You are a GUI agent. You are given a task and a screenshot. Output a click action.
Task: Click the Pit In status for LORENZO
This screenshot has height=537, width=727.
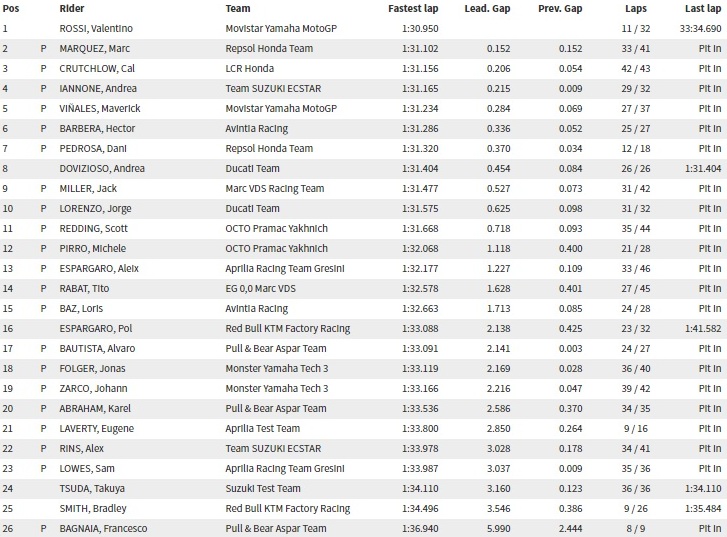[710, 208]
